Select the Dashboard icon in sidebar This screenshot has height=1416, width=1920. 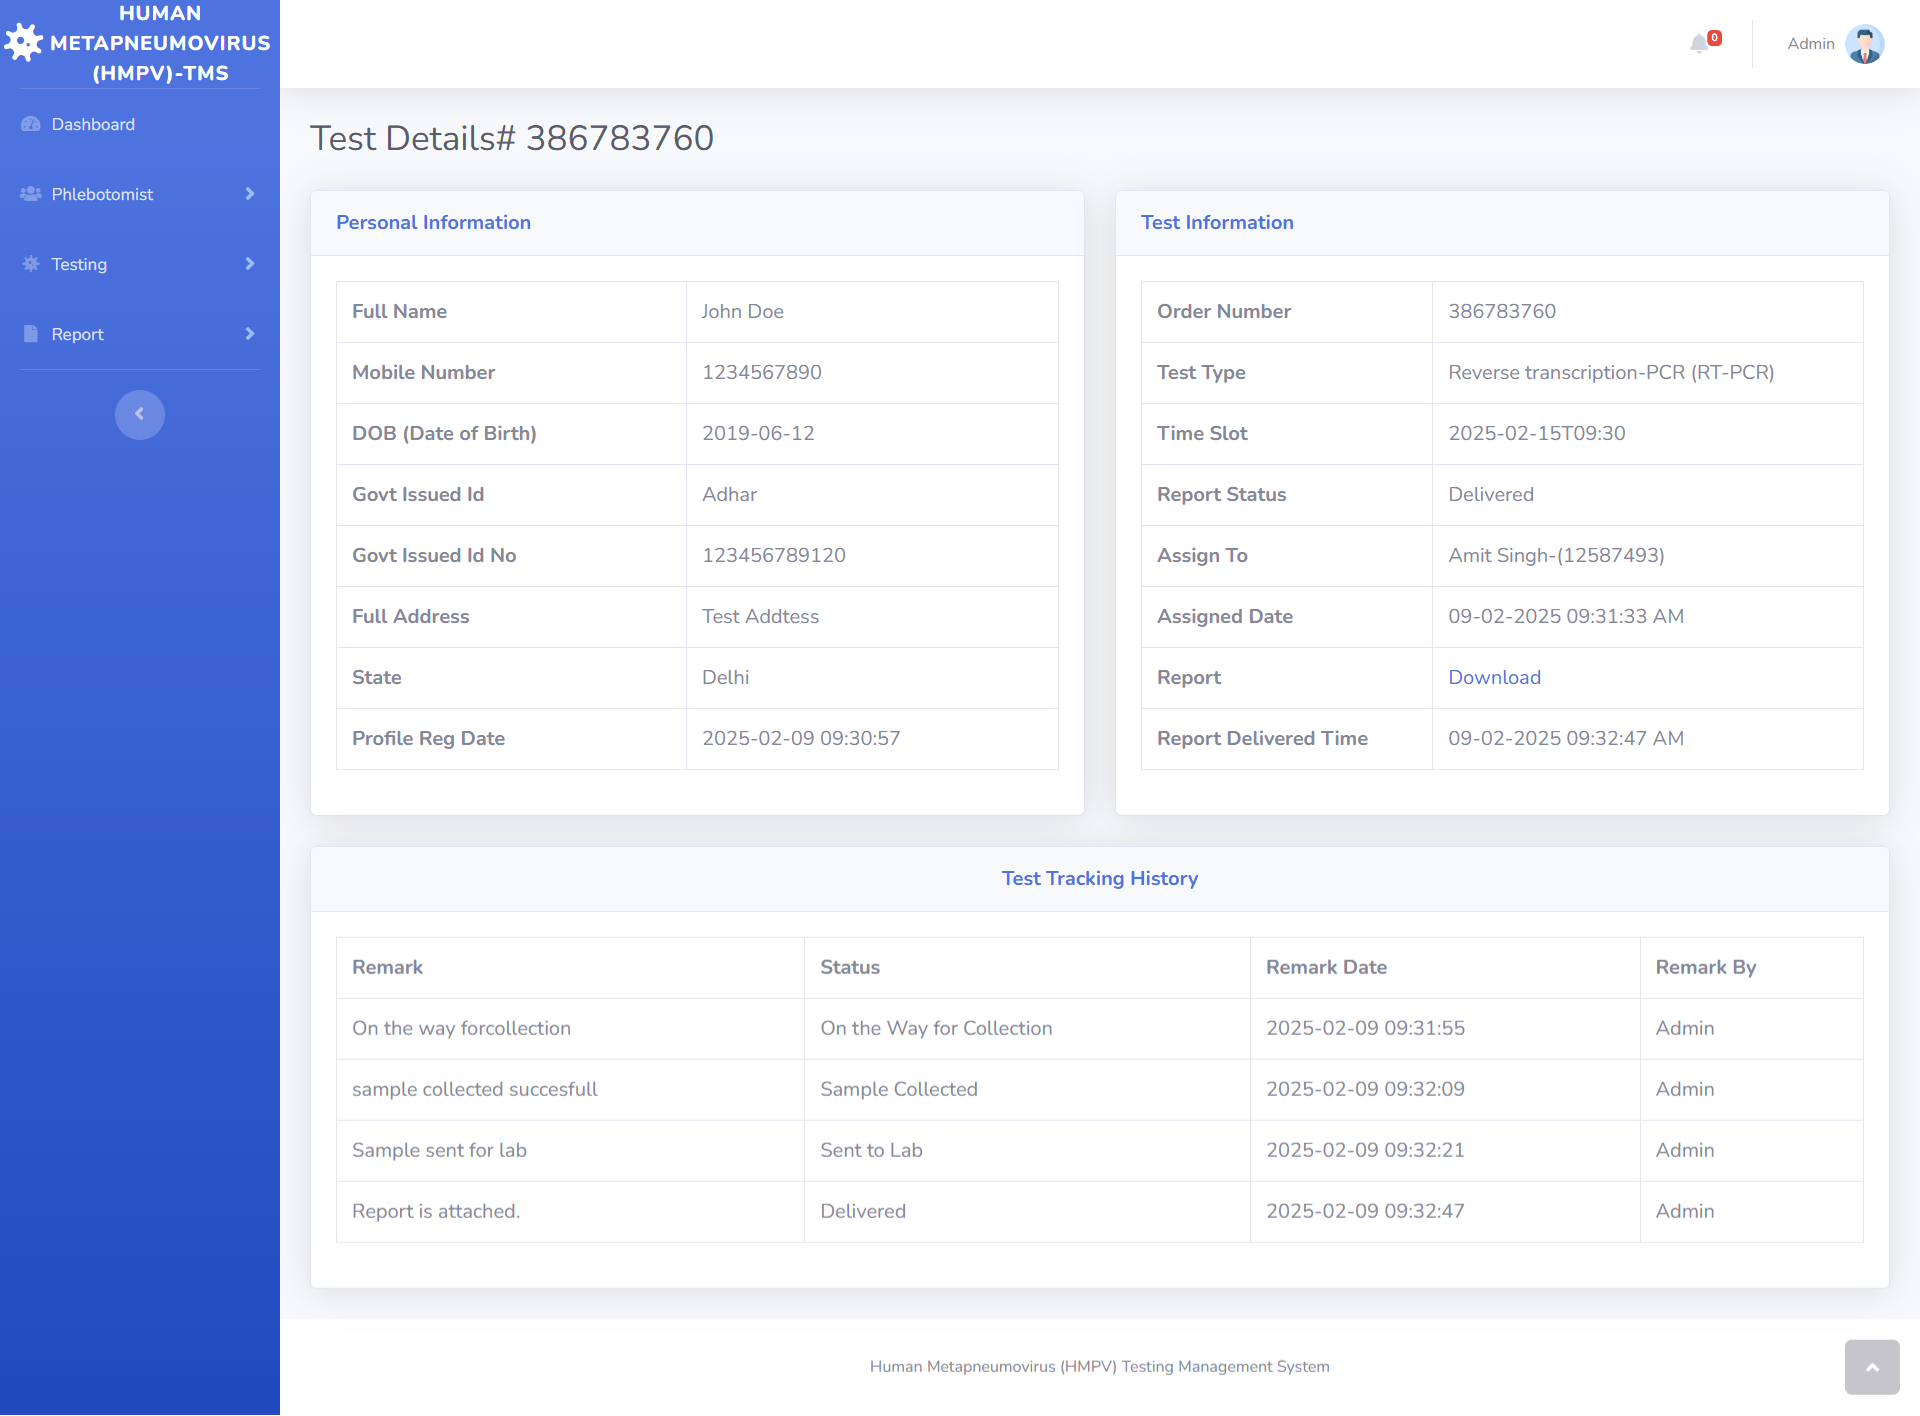(x=30, y=123)
